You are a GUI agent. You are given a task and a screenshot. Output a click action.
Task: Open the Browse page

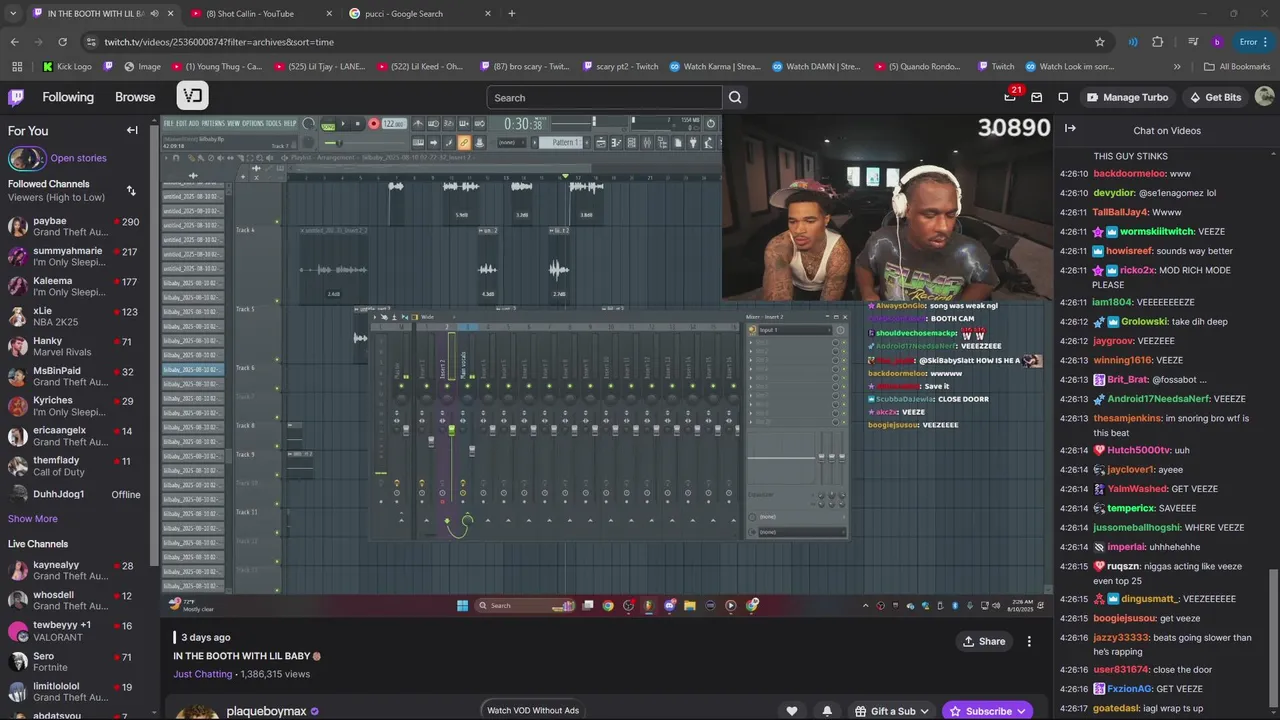135,97
